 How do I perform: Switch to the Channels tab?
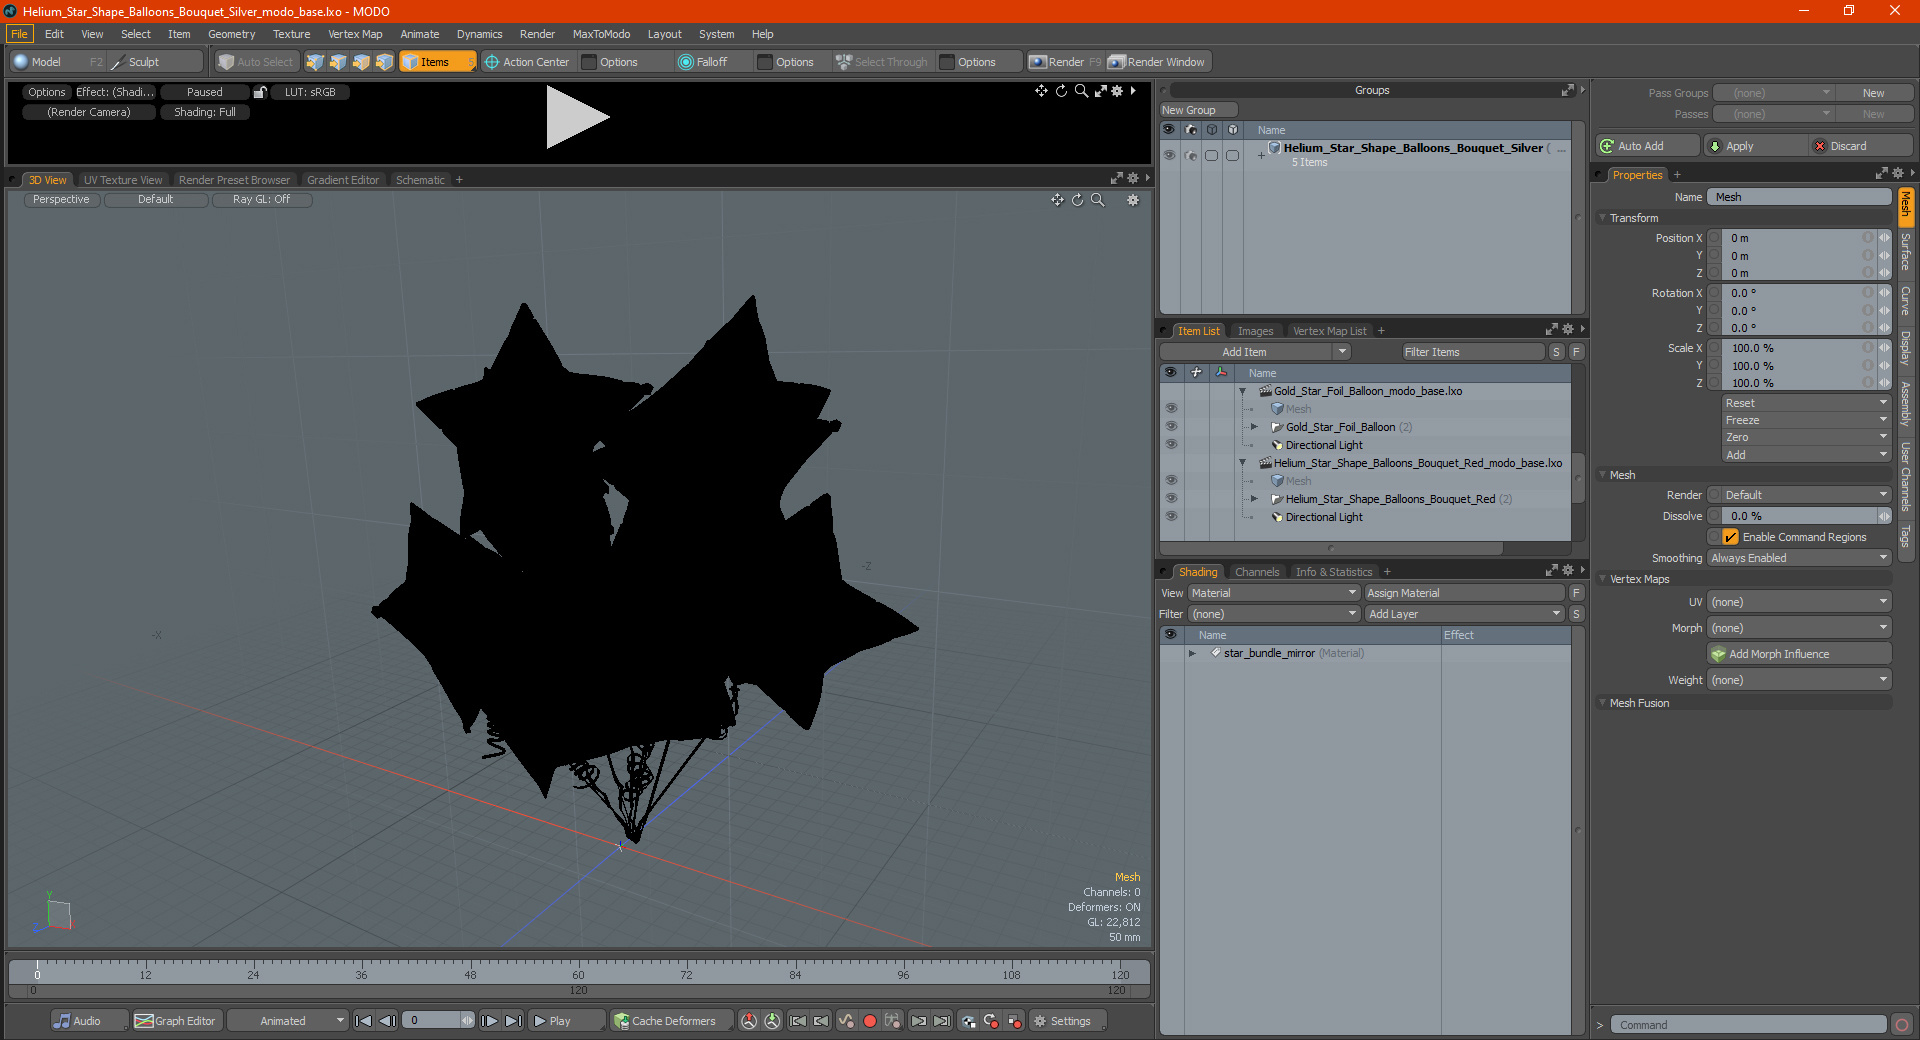(x=1257, y=572)
